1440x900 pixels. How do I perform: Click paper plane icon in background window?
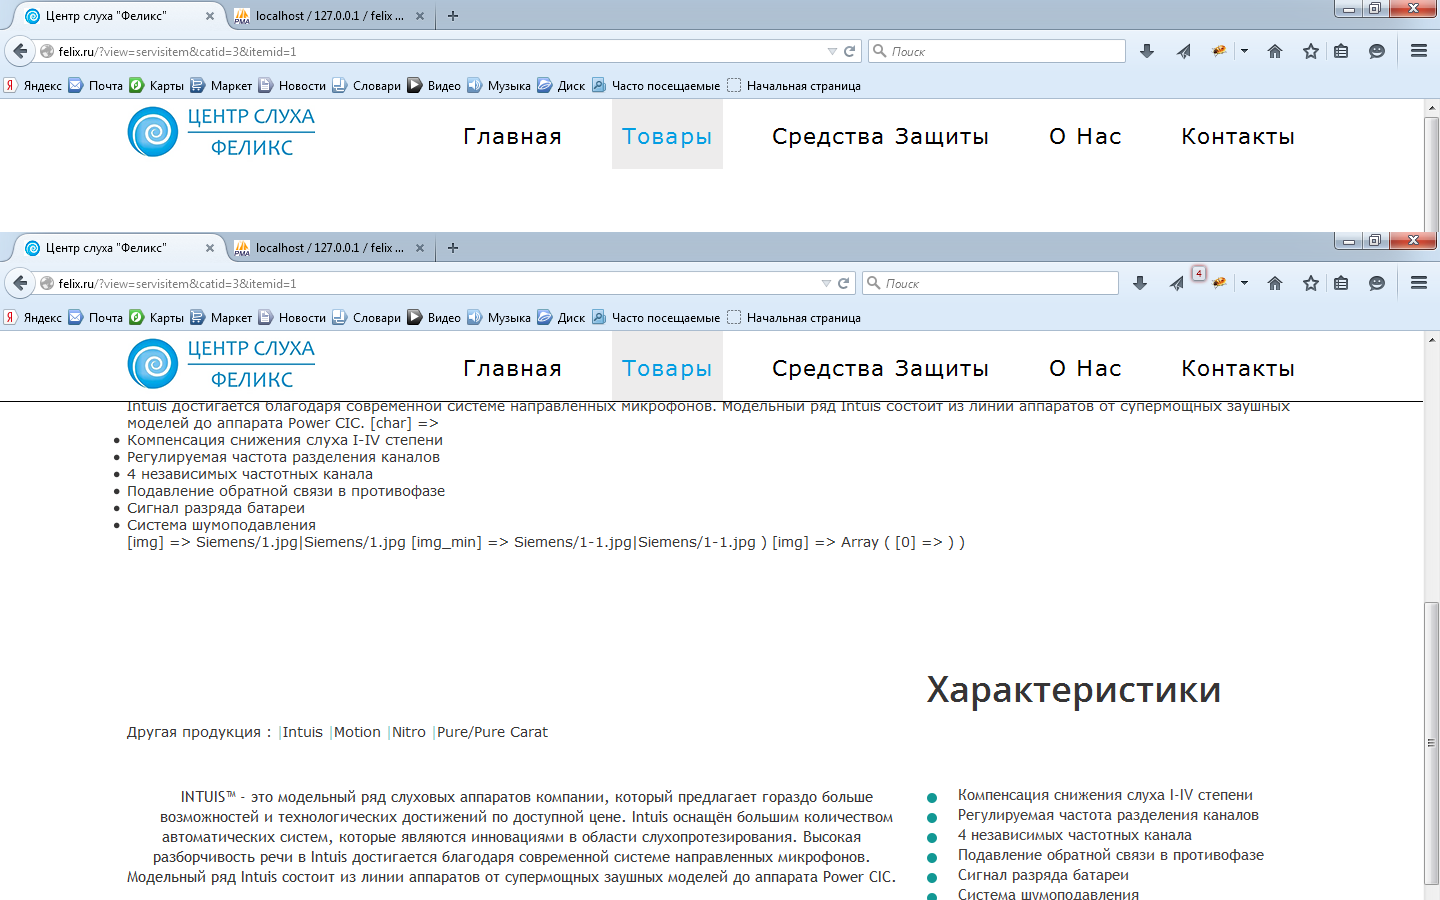[1184, 51]
